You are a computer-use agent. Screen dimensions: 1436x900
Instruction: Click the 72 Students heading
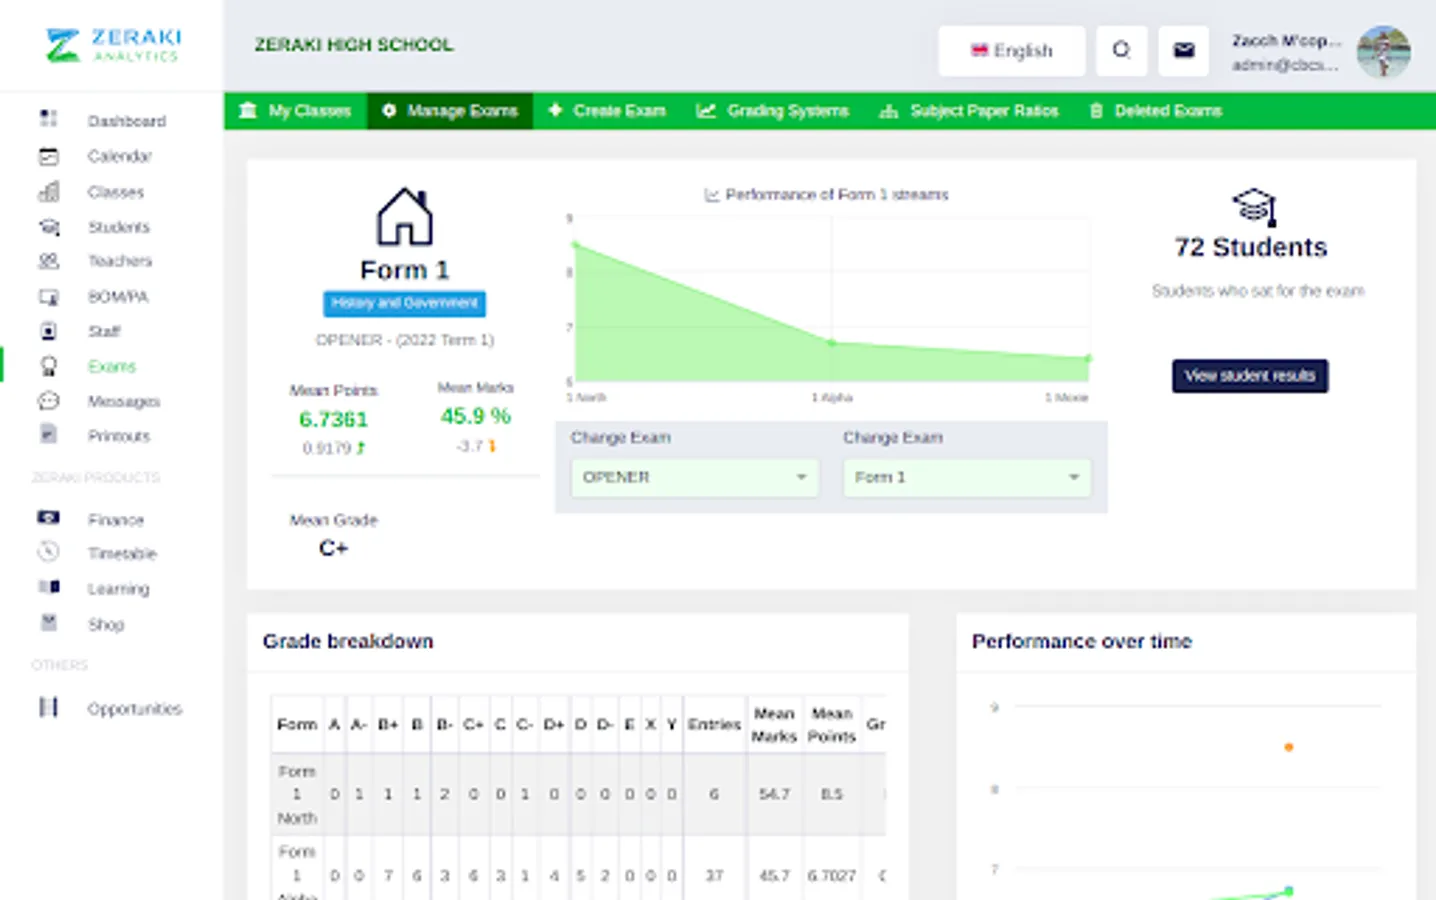(x=1251, y=247)
